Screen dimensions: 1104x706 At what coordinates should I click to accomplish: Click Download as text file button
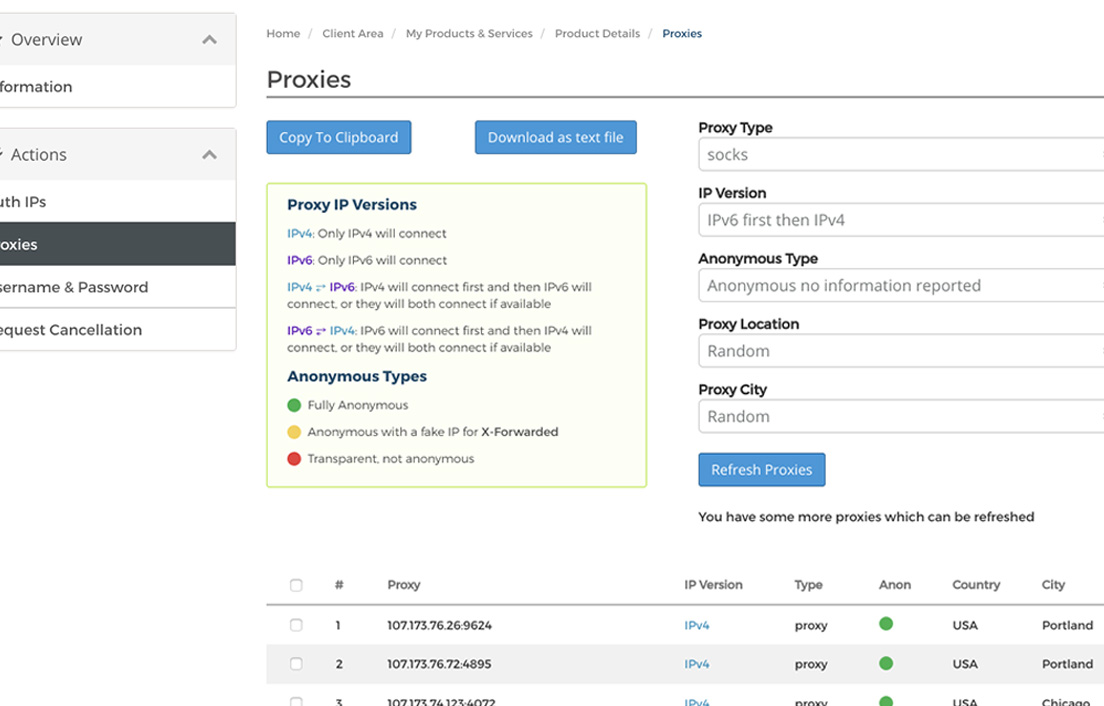pyautogui.click(x=555, y=138)
